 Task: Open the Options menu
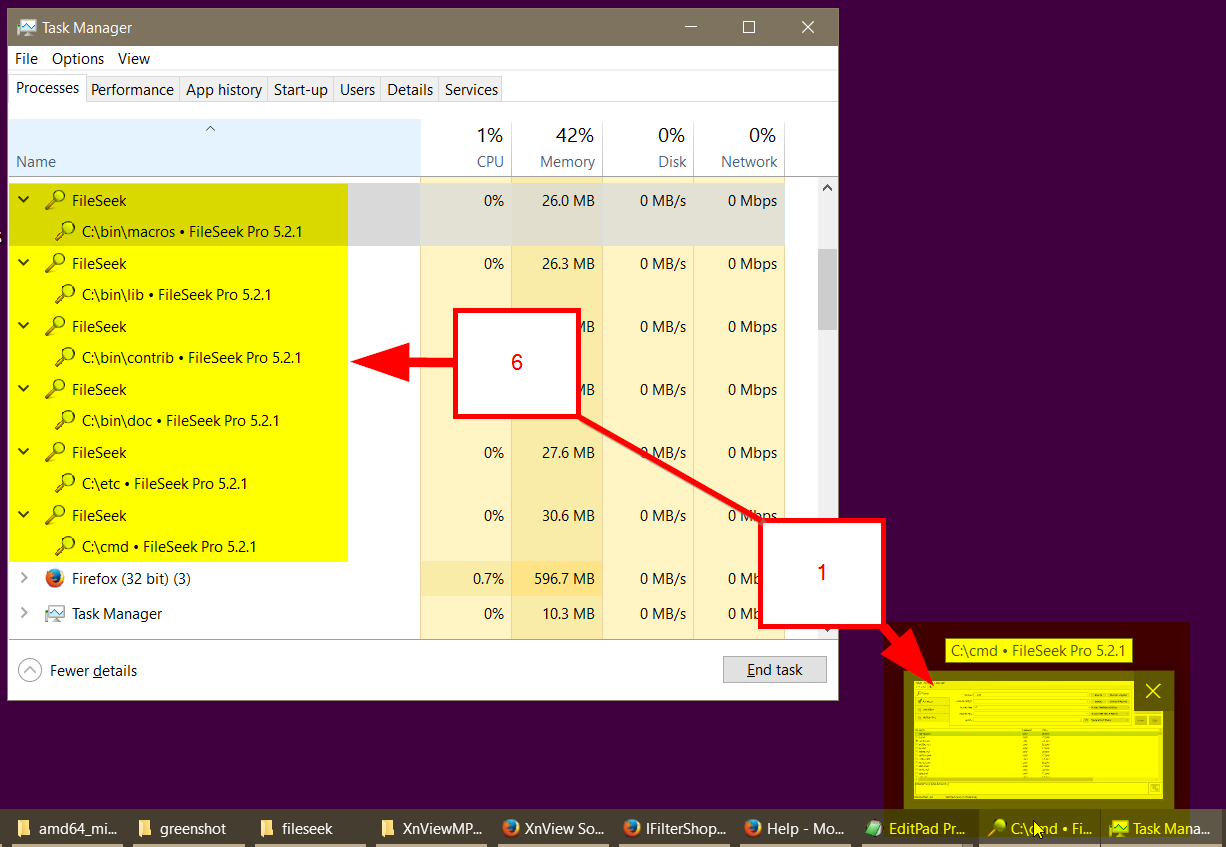coord(78,59)
